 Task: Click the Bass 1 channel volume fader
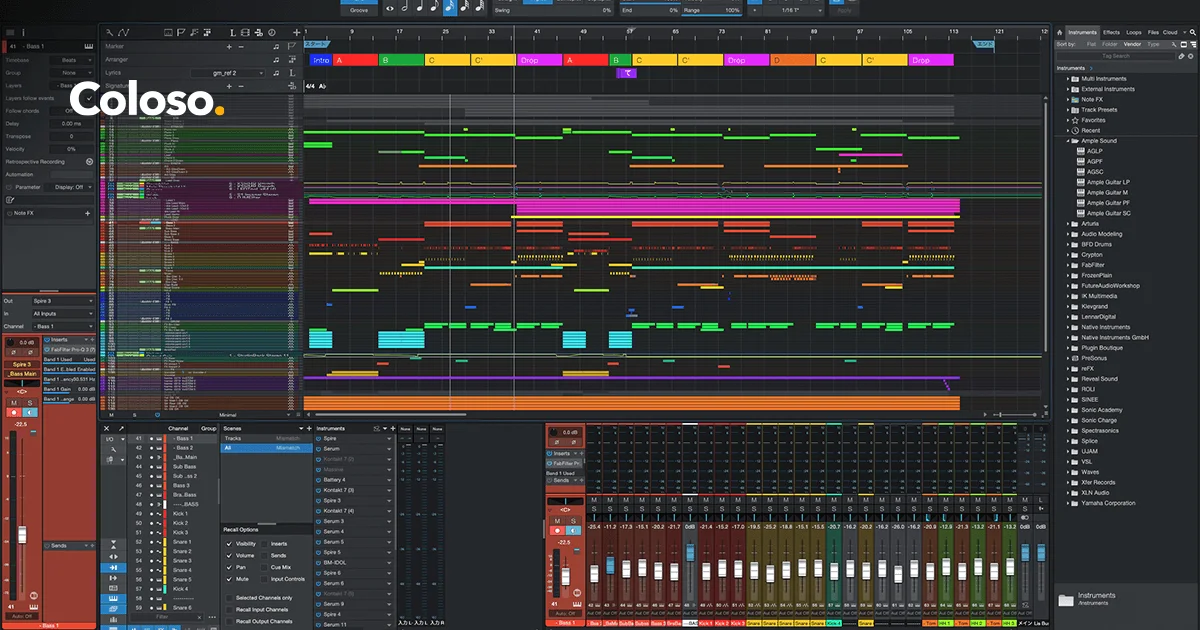pyautogui.click(x=21, y=533)
